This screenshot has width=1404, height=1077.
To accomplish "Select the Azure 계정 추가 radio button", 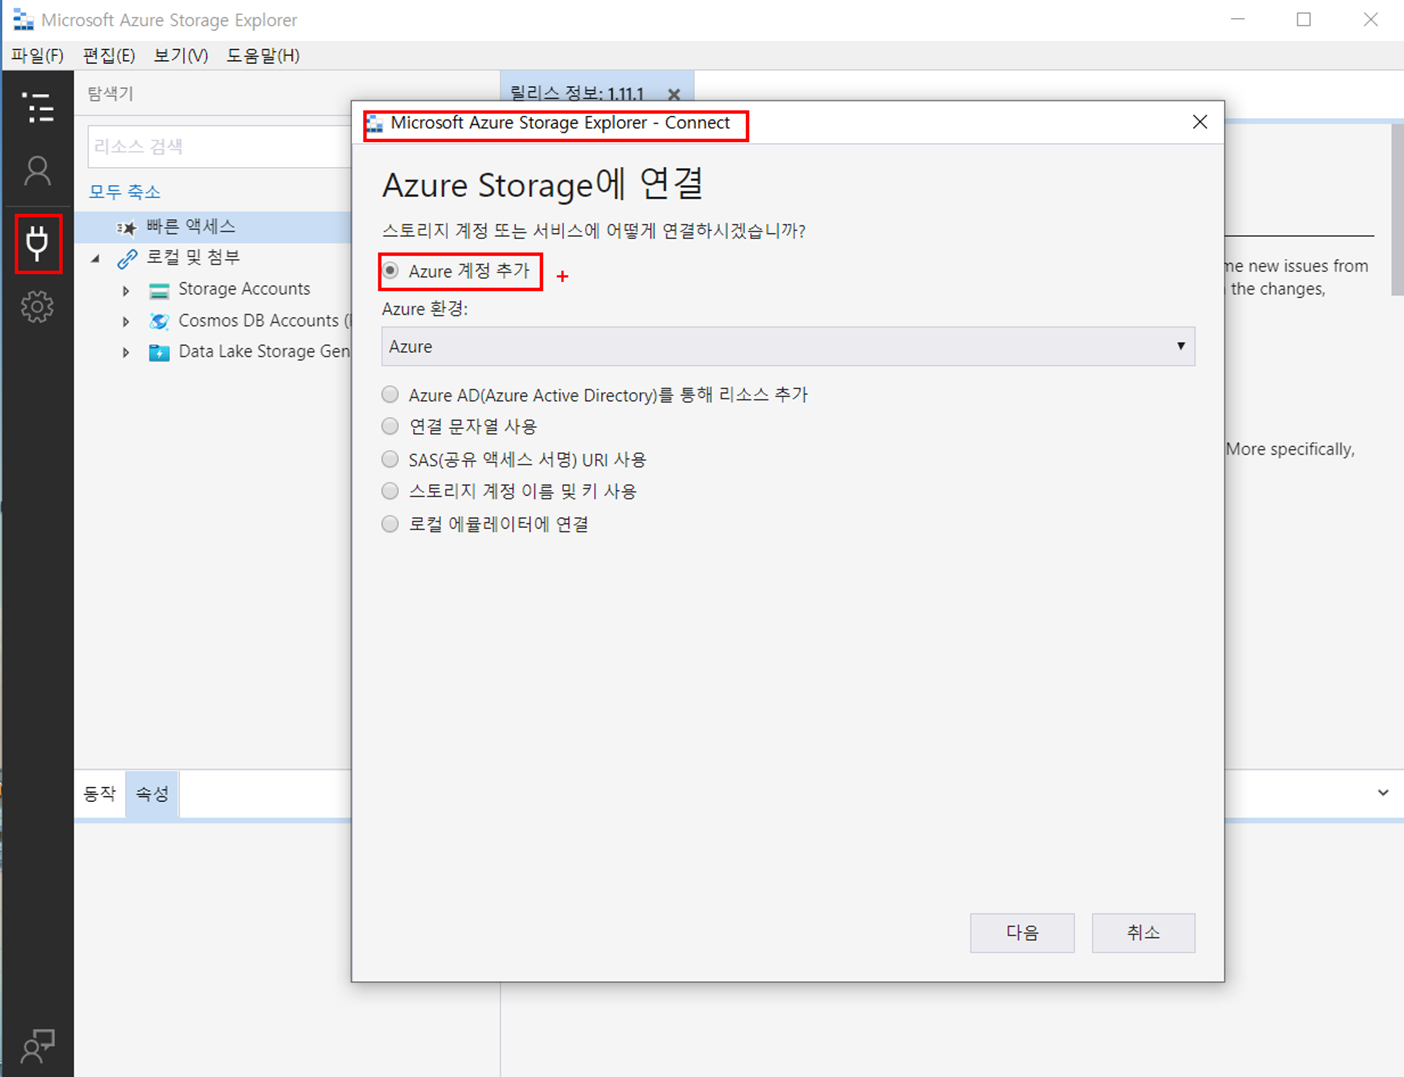I will 391,271.
